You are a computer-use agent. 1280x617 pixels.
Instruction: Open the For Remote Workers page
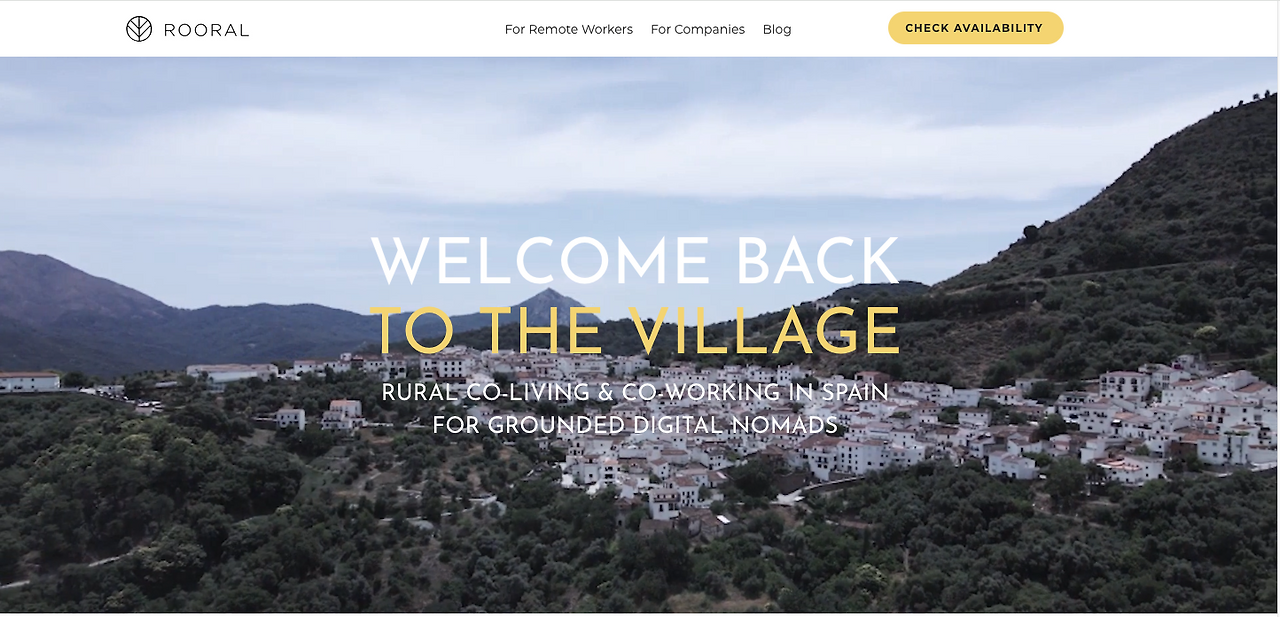point(569,29)
